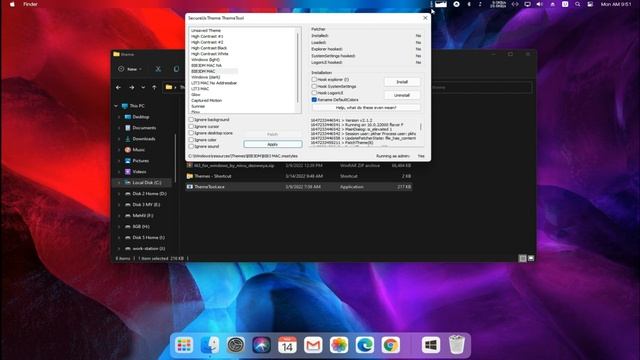The width and height of the screenshot is (640, 360).
Task: Click the volume speaker icon in menu bar
Action: pyautogui.click(x=540, y=4)
